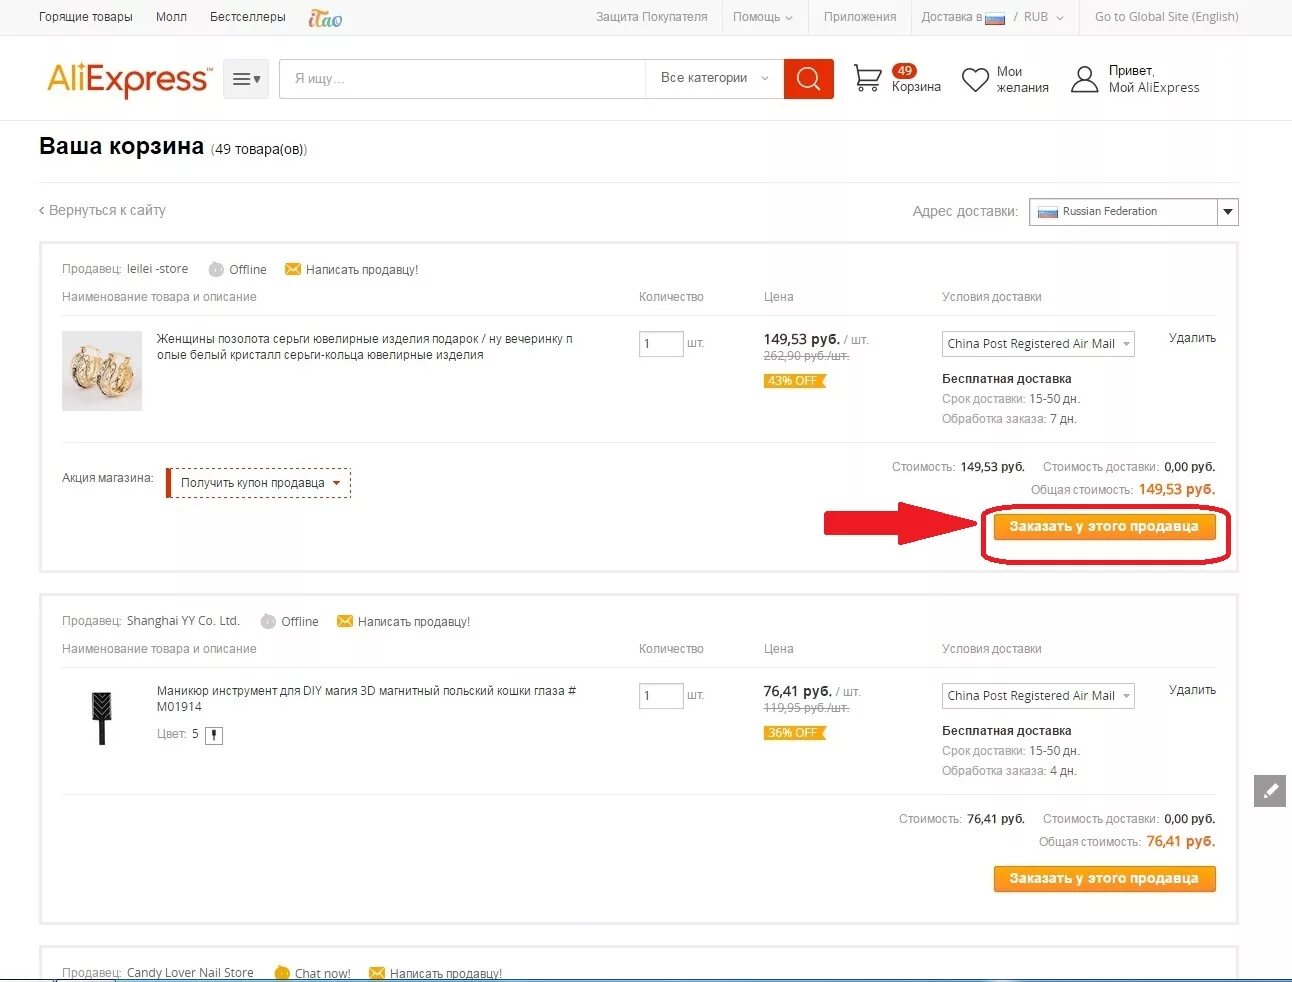Open seller leilei -store link
1292x982 pixels.
click(x=157, y=269)
